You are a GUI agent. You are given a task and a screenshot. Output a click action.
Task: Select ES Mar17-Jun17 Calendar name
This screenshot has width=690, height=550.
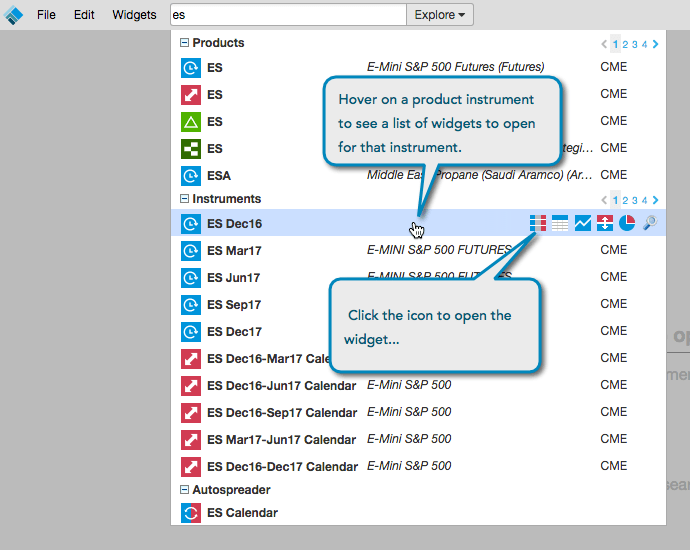tap(281, 440)
